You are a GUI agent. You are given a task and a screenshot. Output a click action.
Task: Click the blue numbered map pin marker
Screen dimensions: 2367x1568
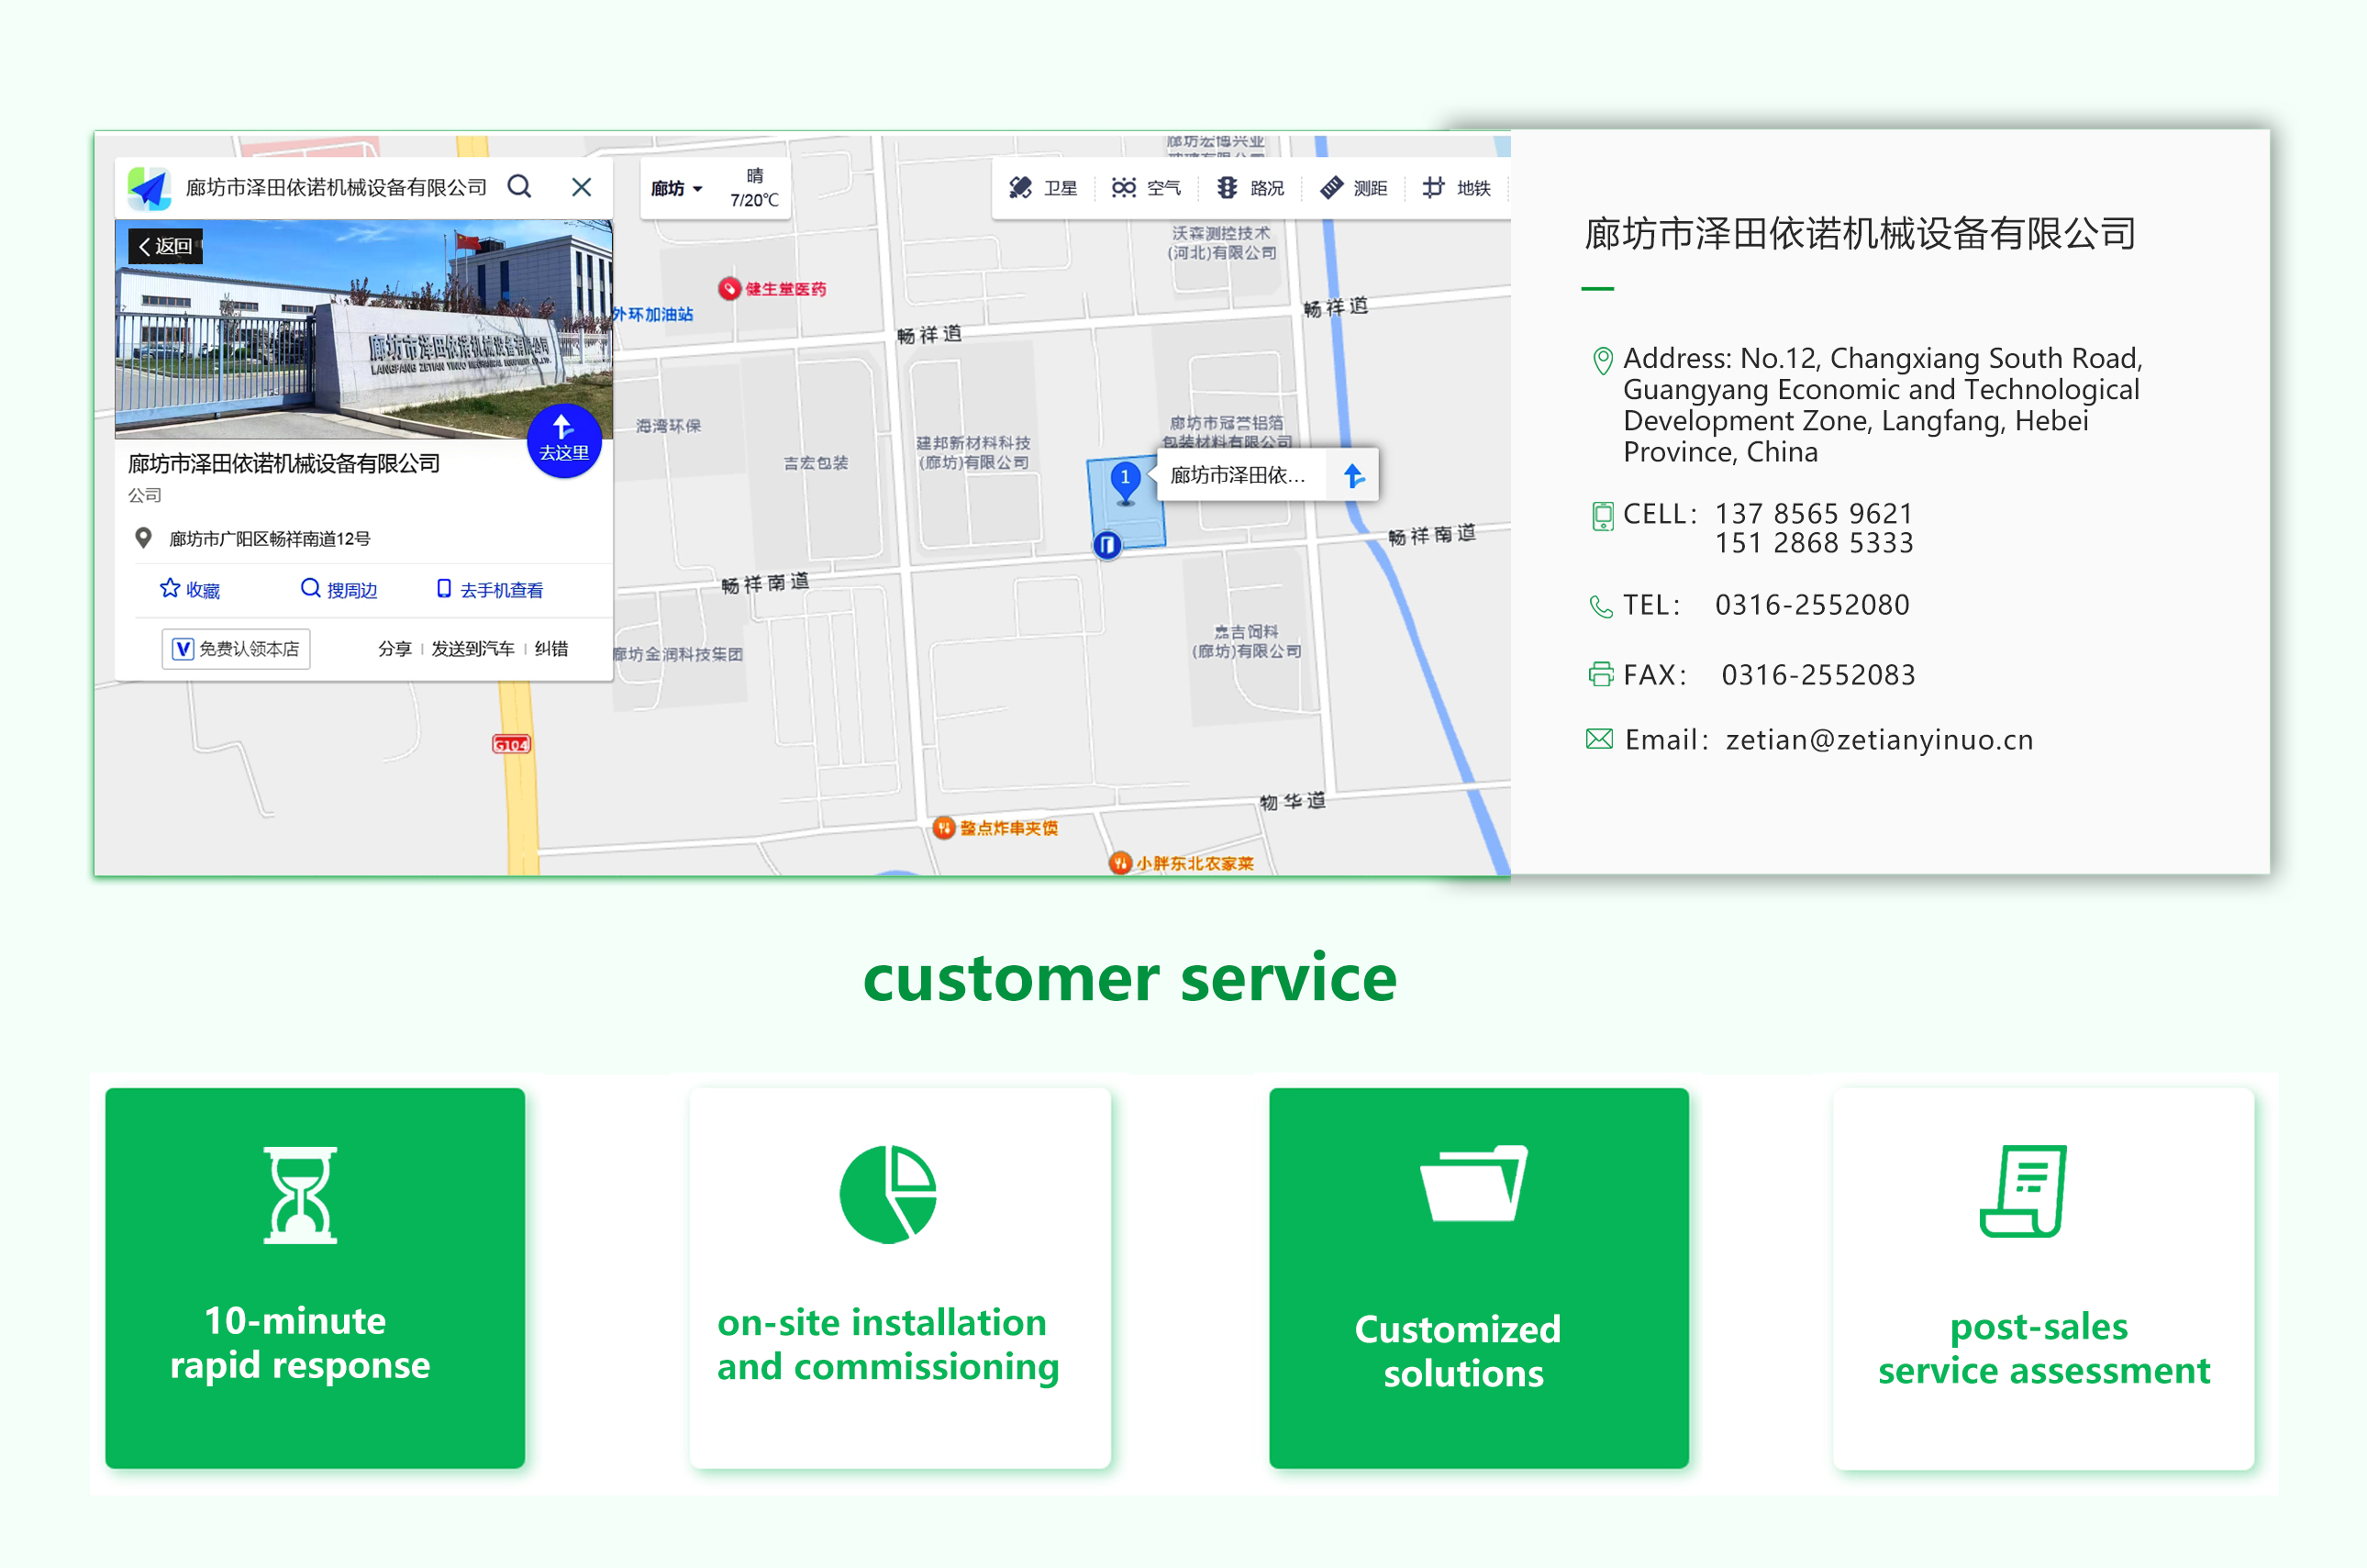pyautogui.click(x=1125, y=480)
